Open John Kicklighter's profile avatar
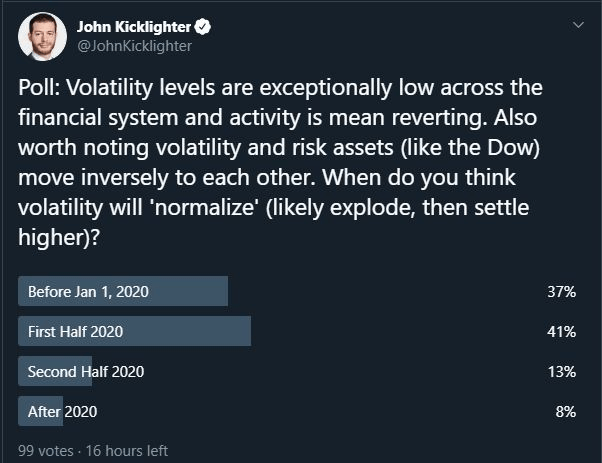602x463 pixels. point(42,36)
